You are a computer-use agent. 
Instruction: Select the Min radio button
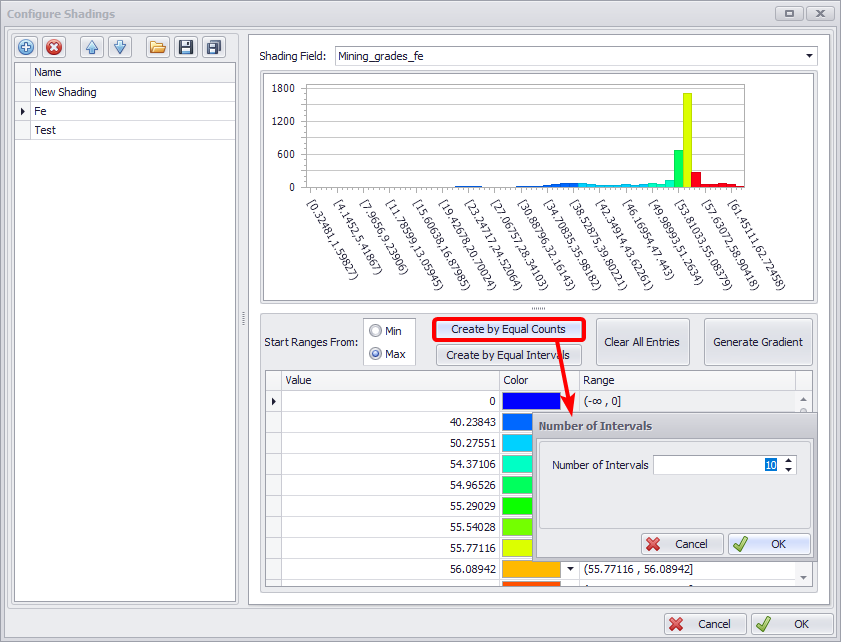point(376,331)
